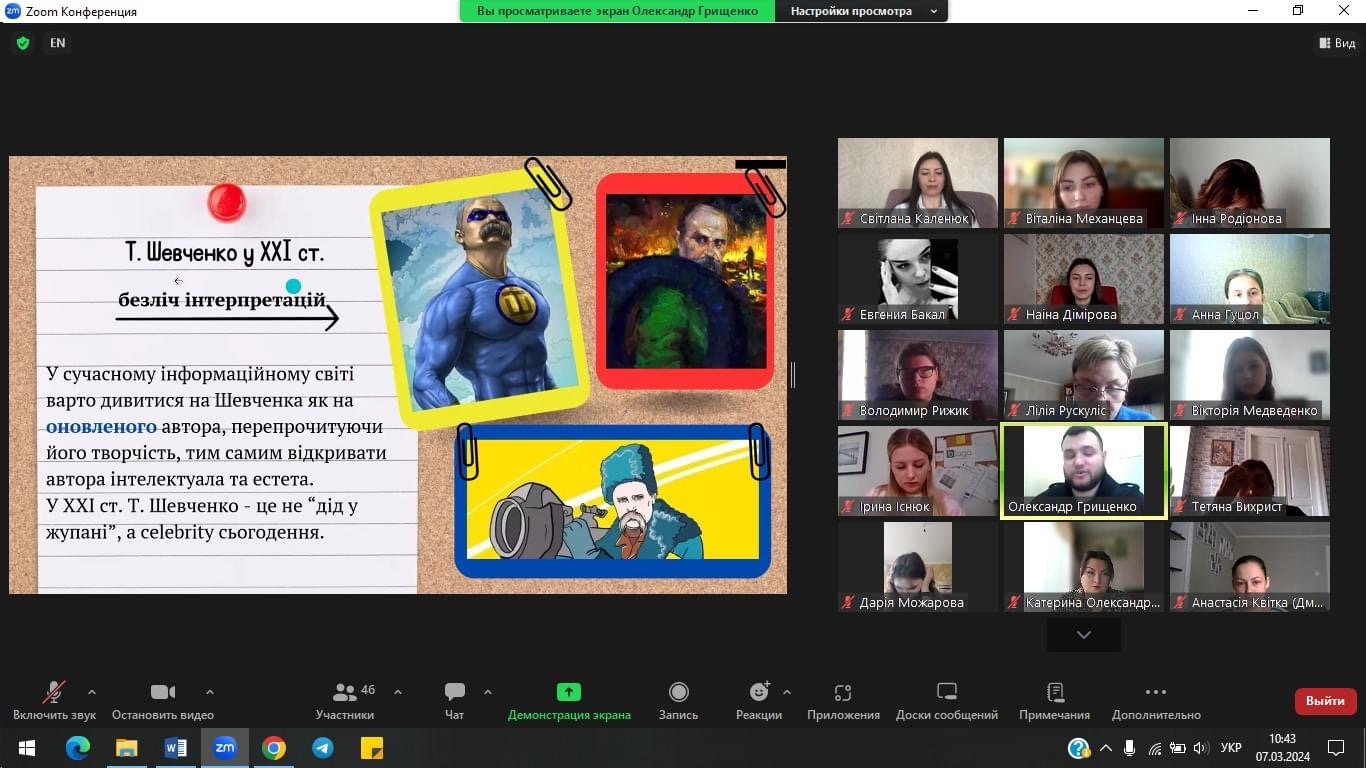
Task: Click the Shevchenko painting in red frame
Action: click(686, 282)
